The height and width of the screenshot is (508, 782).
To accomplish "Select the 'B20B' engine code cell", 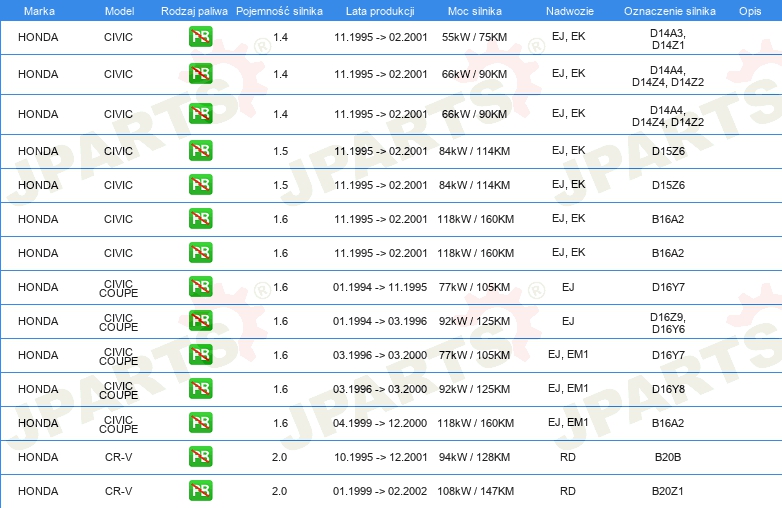I will [668, 457].
